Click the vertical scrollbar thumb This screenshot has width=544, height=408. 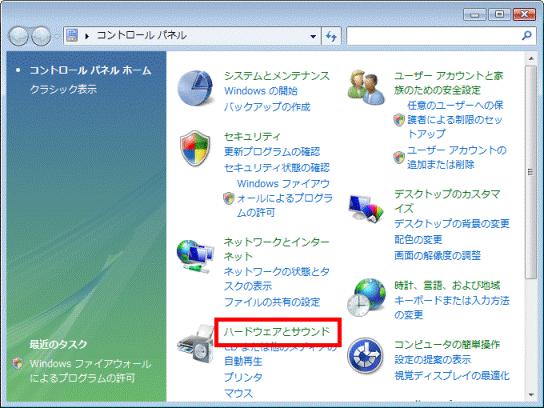(x=530, y=172)
